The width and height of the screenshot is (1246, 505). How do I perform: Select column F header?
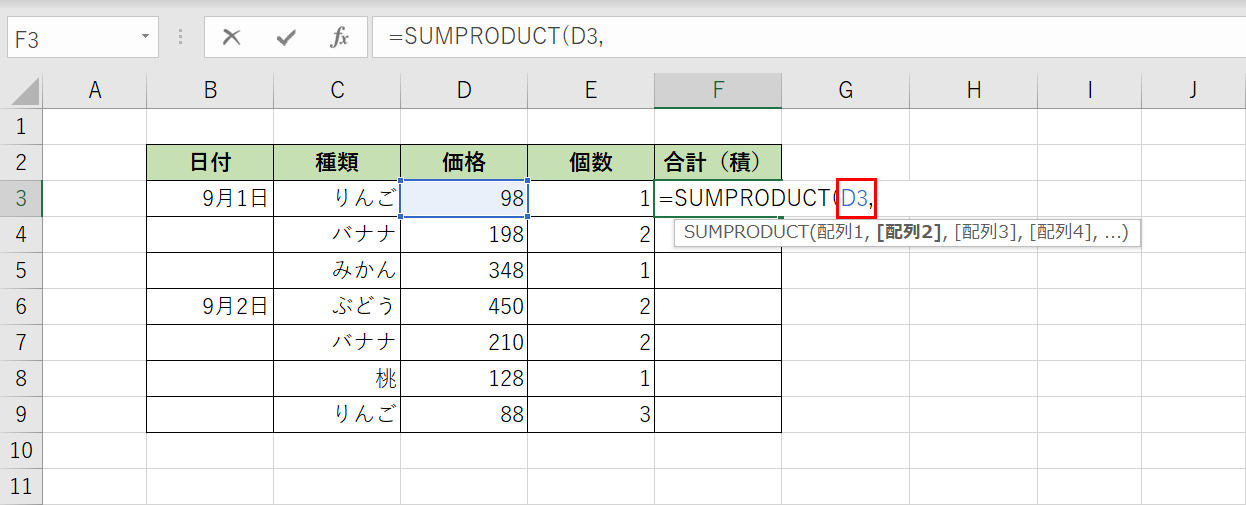click(718, 90)
